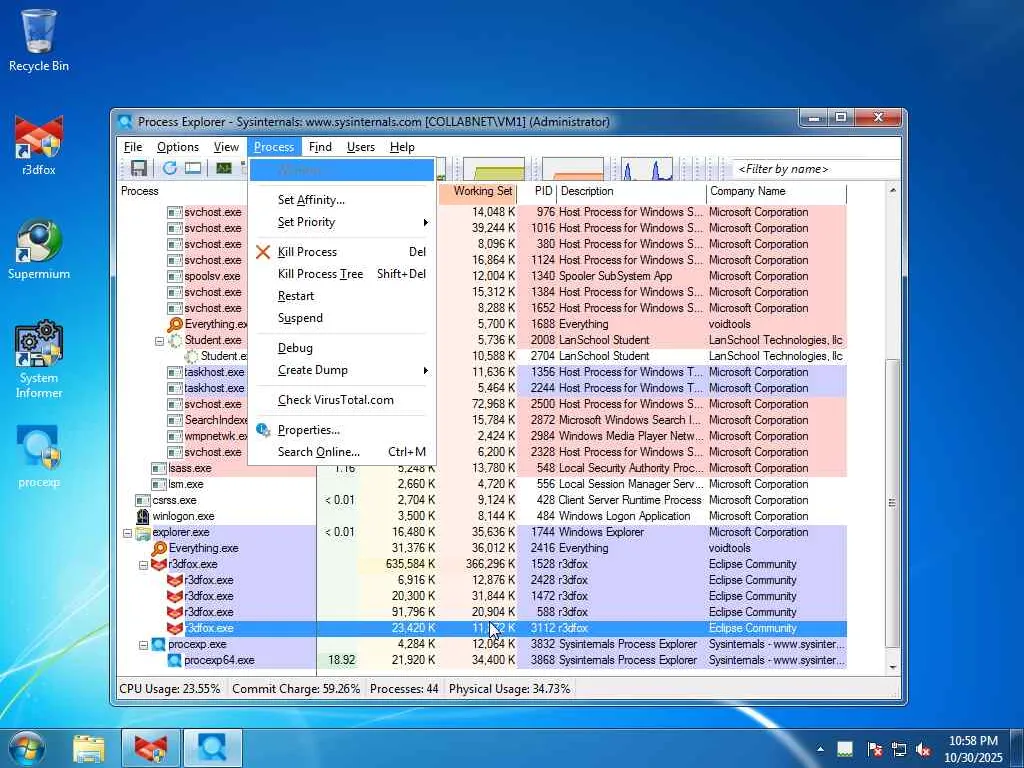1024x768 pixels.
Task: Open the Options menu
Action: [178, 147]
